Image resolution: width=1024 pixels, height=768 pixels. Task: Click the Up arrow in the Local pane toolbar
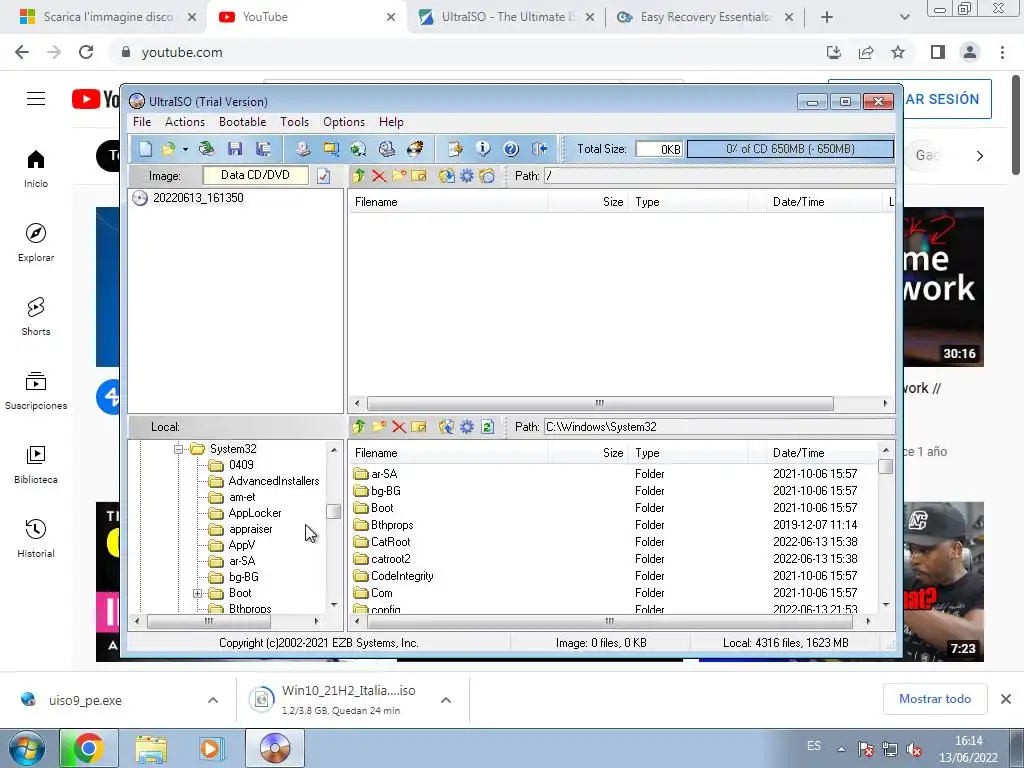pos(359,426)
